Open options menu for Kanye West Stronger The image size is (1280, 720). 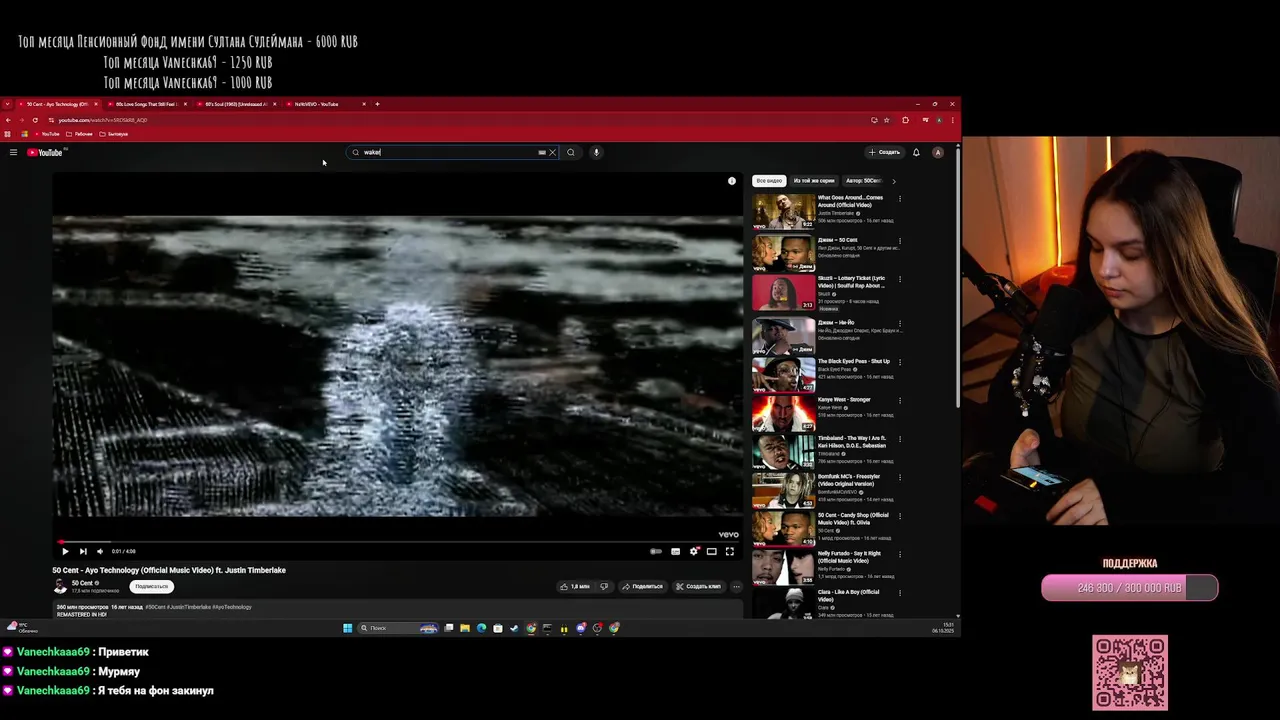900,400
